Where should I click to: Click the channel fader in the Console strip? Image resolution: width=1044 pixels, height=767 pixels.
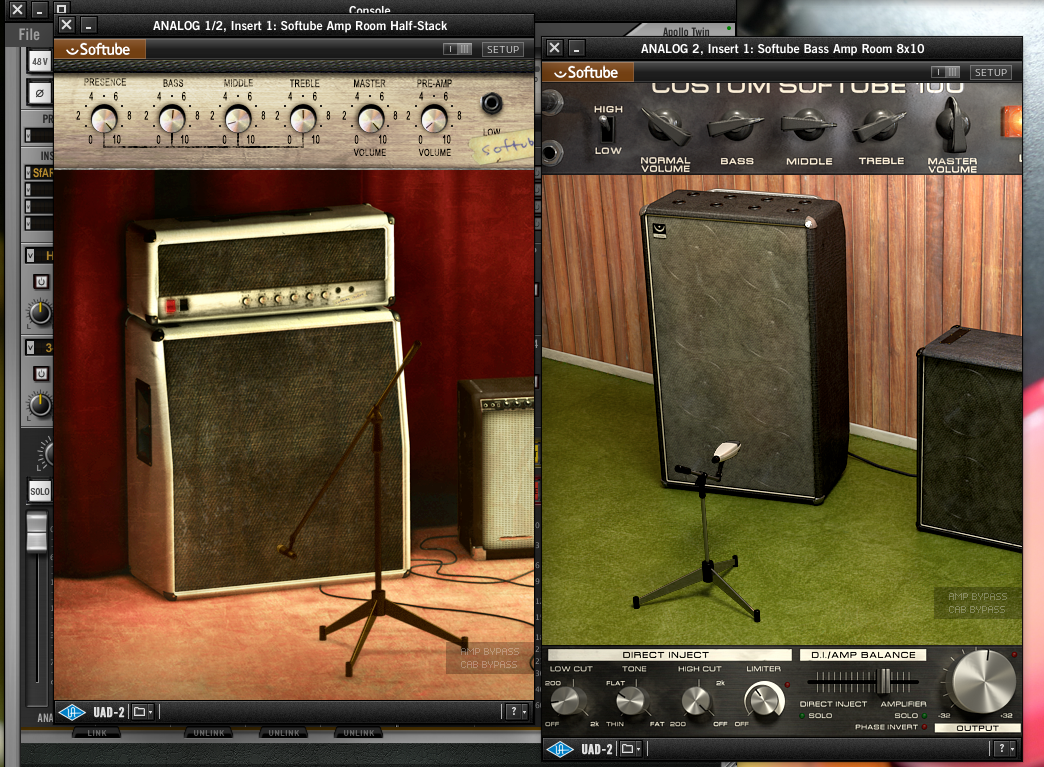coord(35,530)
